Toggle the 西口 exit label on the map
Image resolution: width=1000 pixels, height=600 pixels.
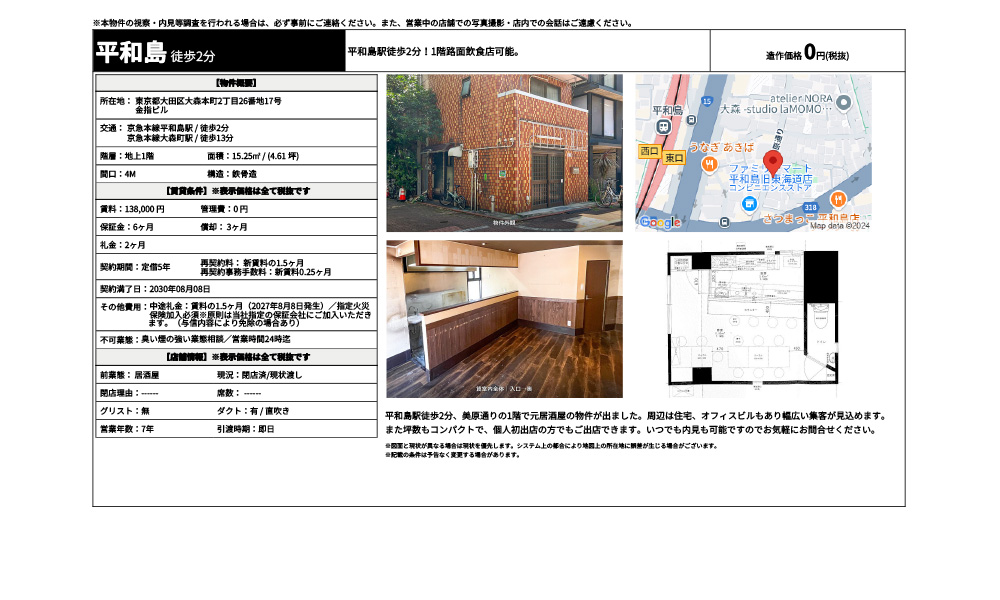click(x=649, y=151)
